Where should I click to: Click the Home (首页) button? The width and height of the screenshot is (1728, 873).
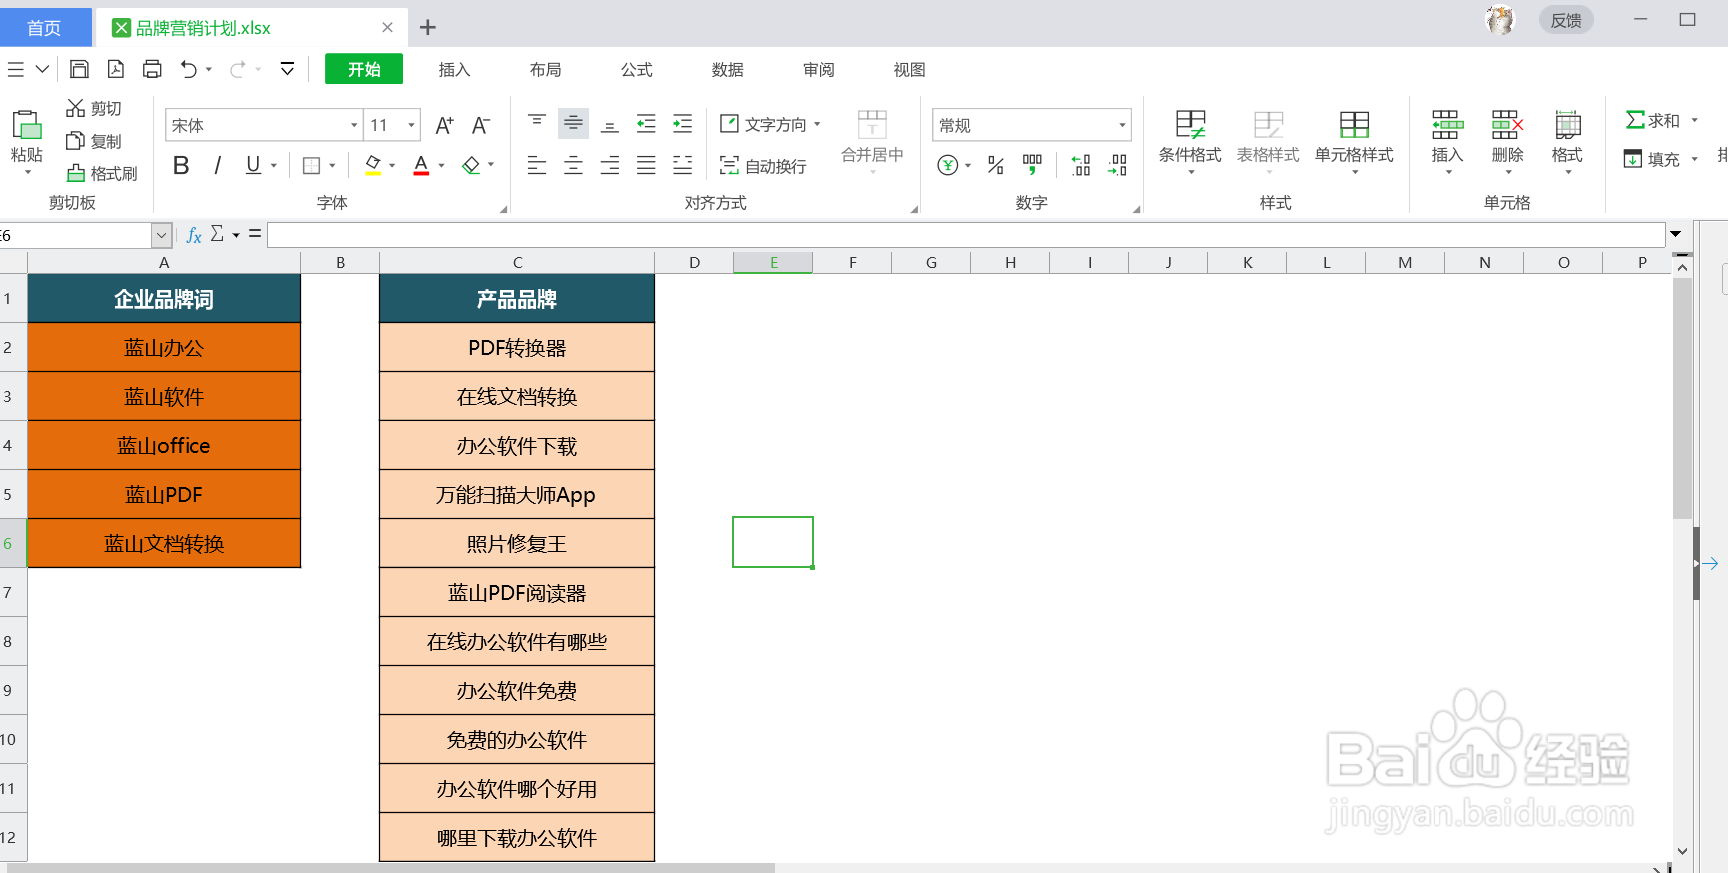(x=45, y=27)
